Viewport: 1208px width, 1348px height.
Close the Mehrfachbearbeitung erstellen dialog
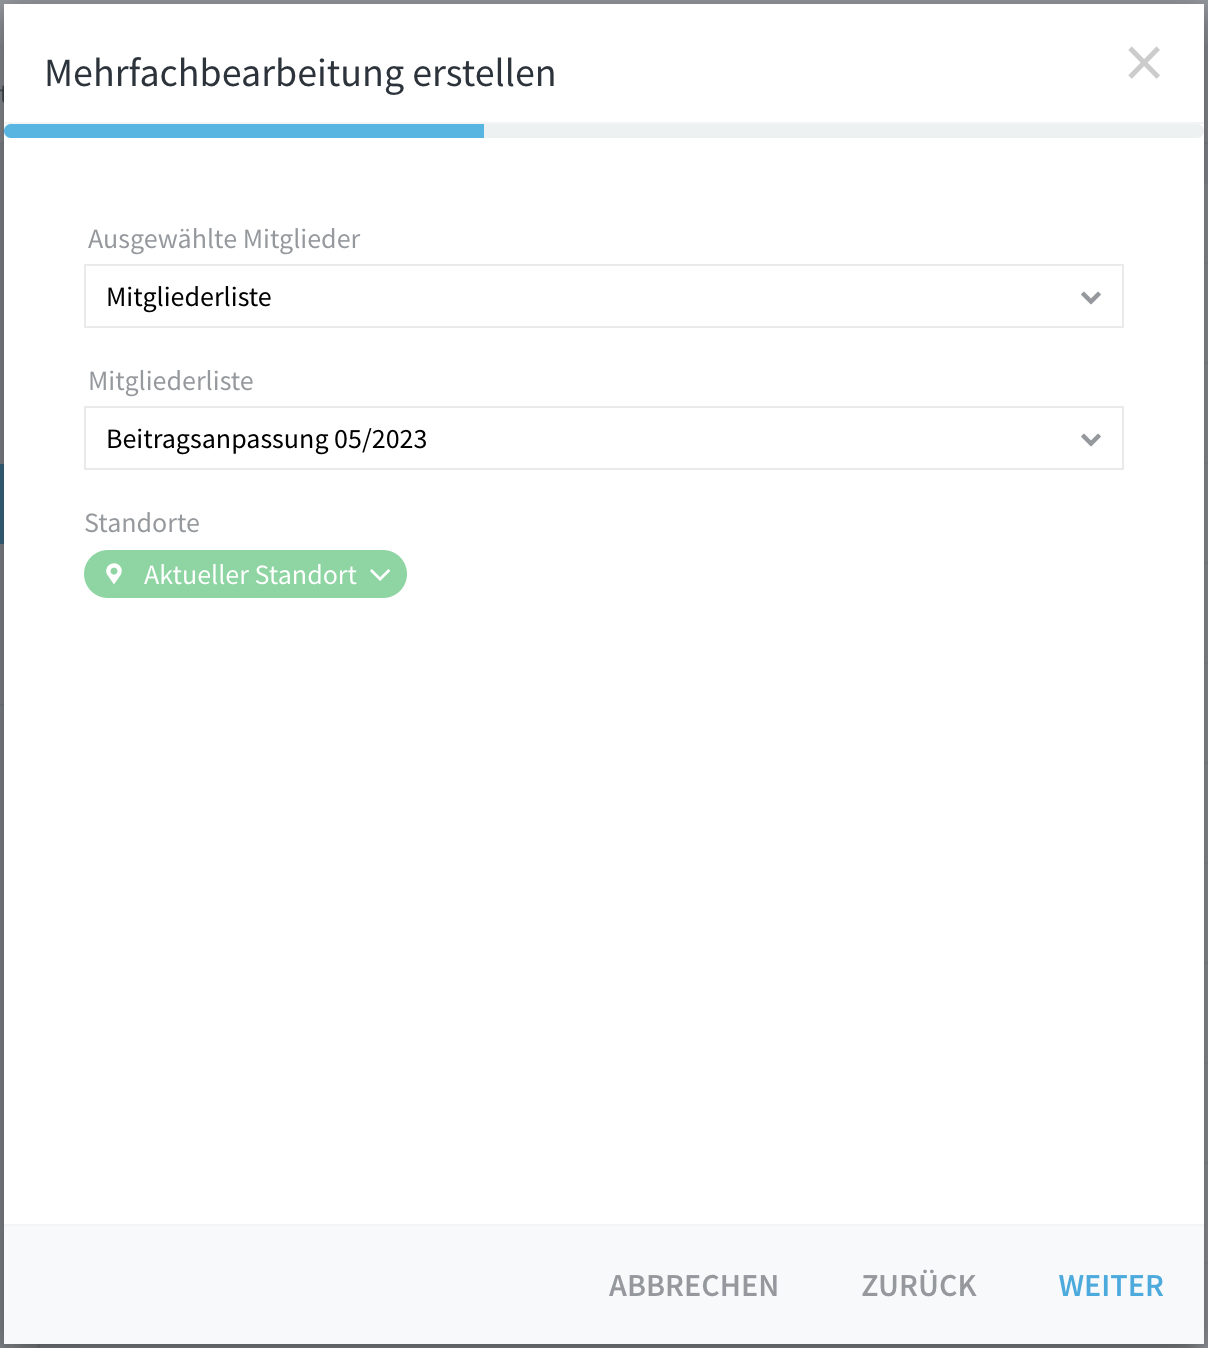(x=1143, y=63)
